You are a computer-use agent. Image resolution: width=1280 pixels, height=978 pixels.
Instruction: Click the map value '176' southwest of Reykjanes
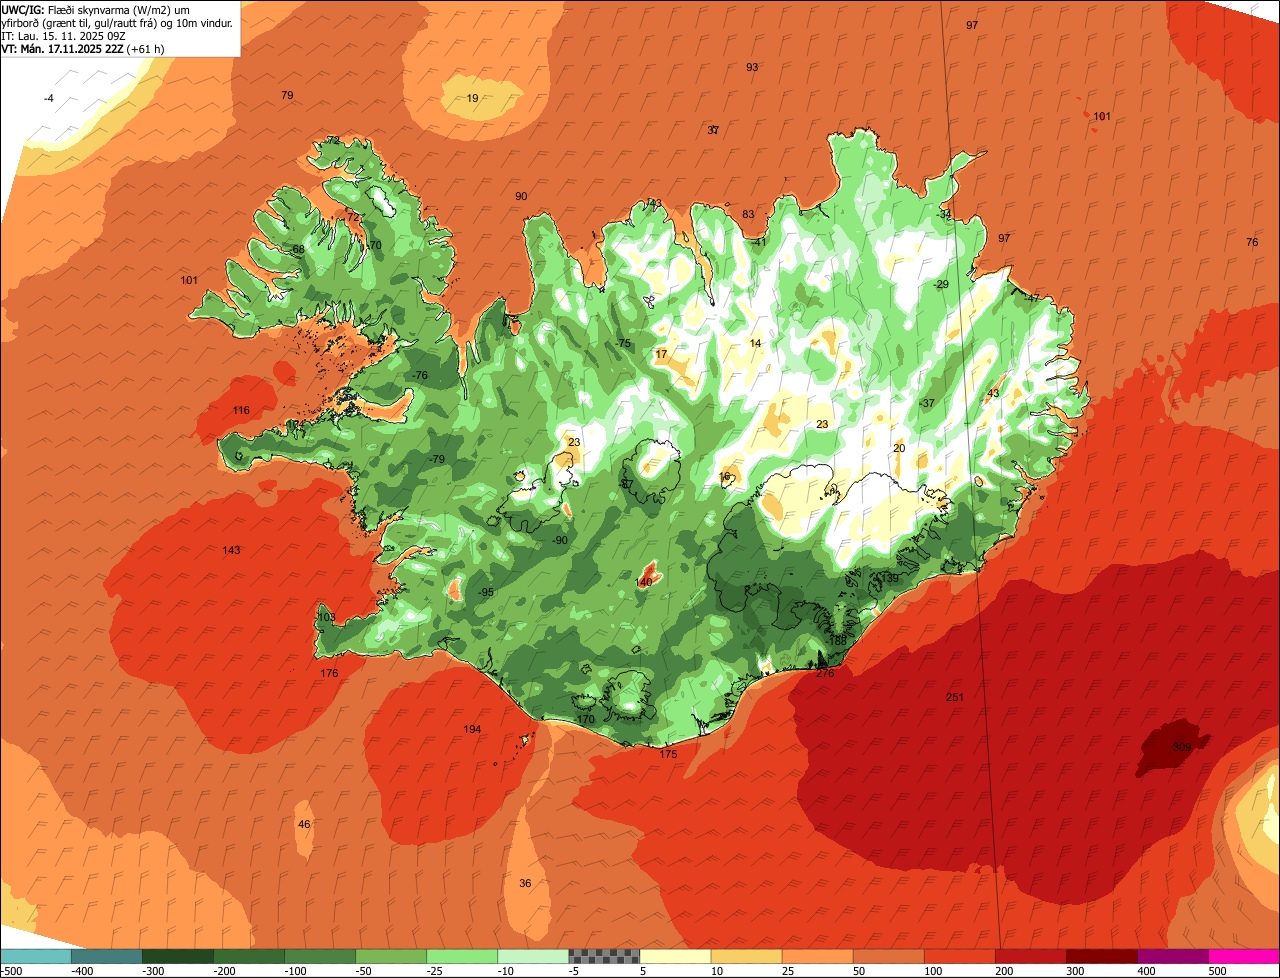click(x=329, y=673)
